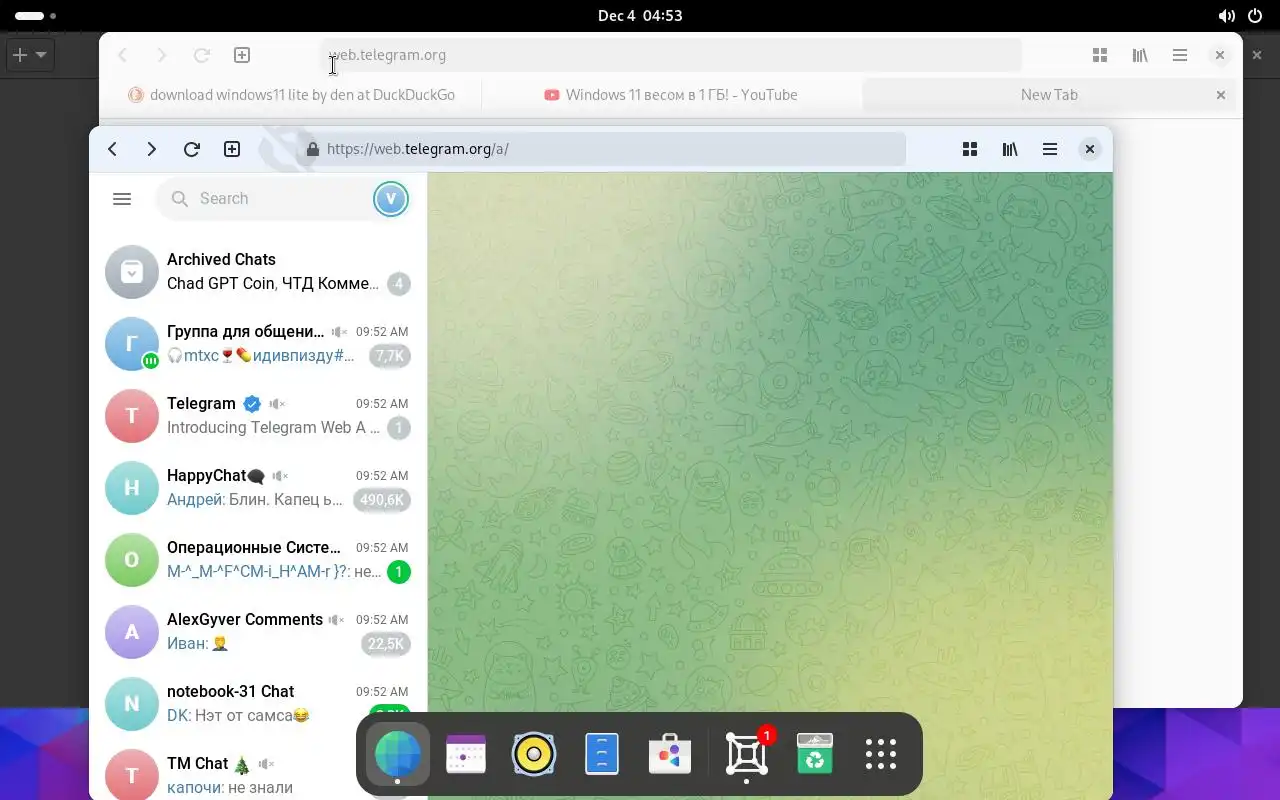This screenshot has height=800, width=1280.
Task: Open the Операционные Системы chat
Action: (x=258, y=560)
